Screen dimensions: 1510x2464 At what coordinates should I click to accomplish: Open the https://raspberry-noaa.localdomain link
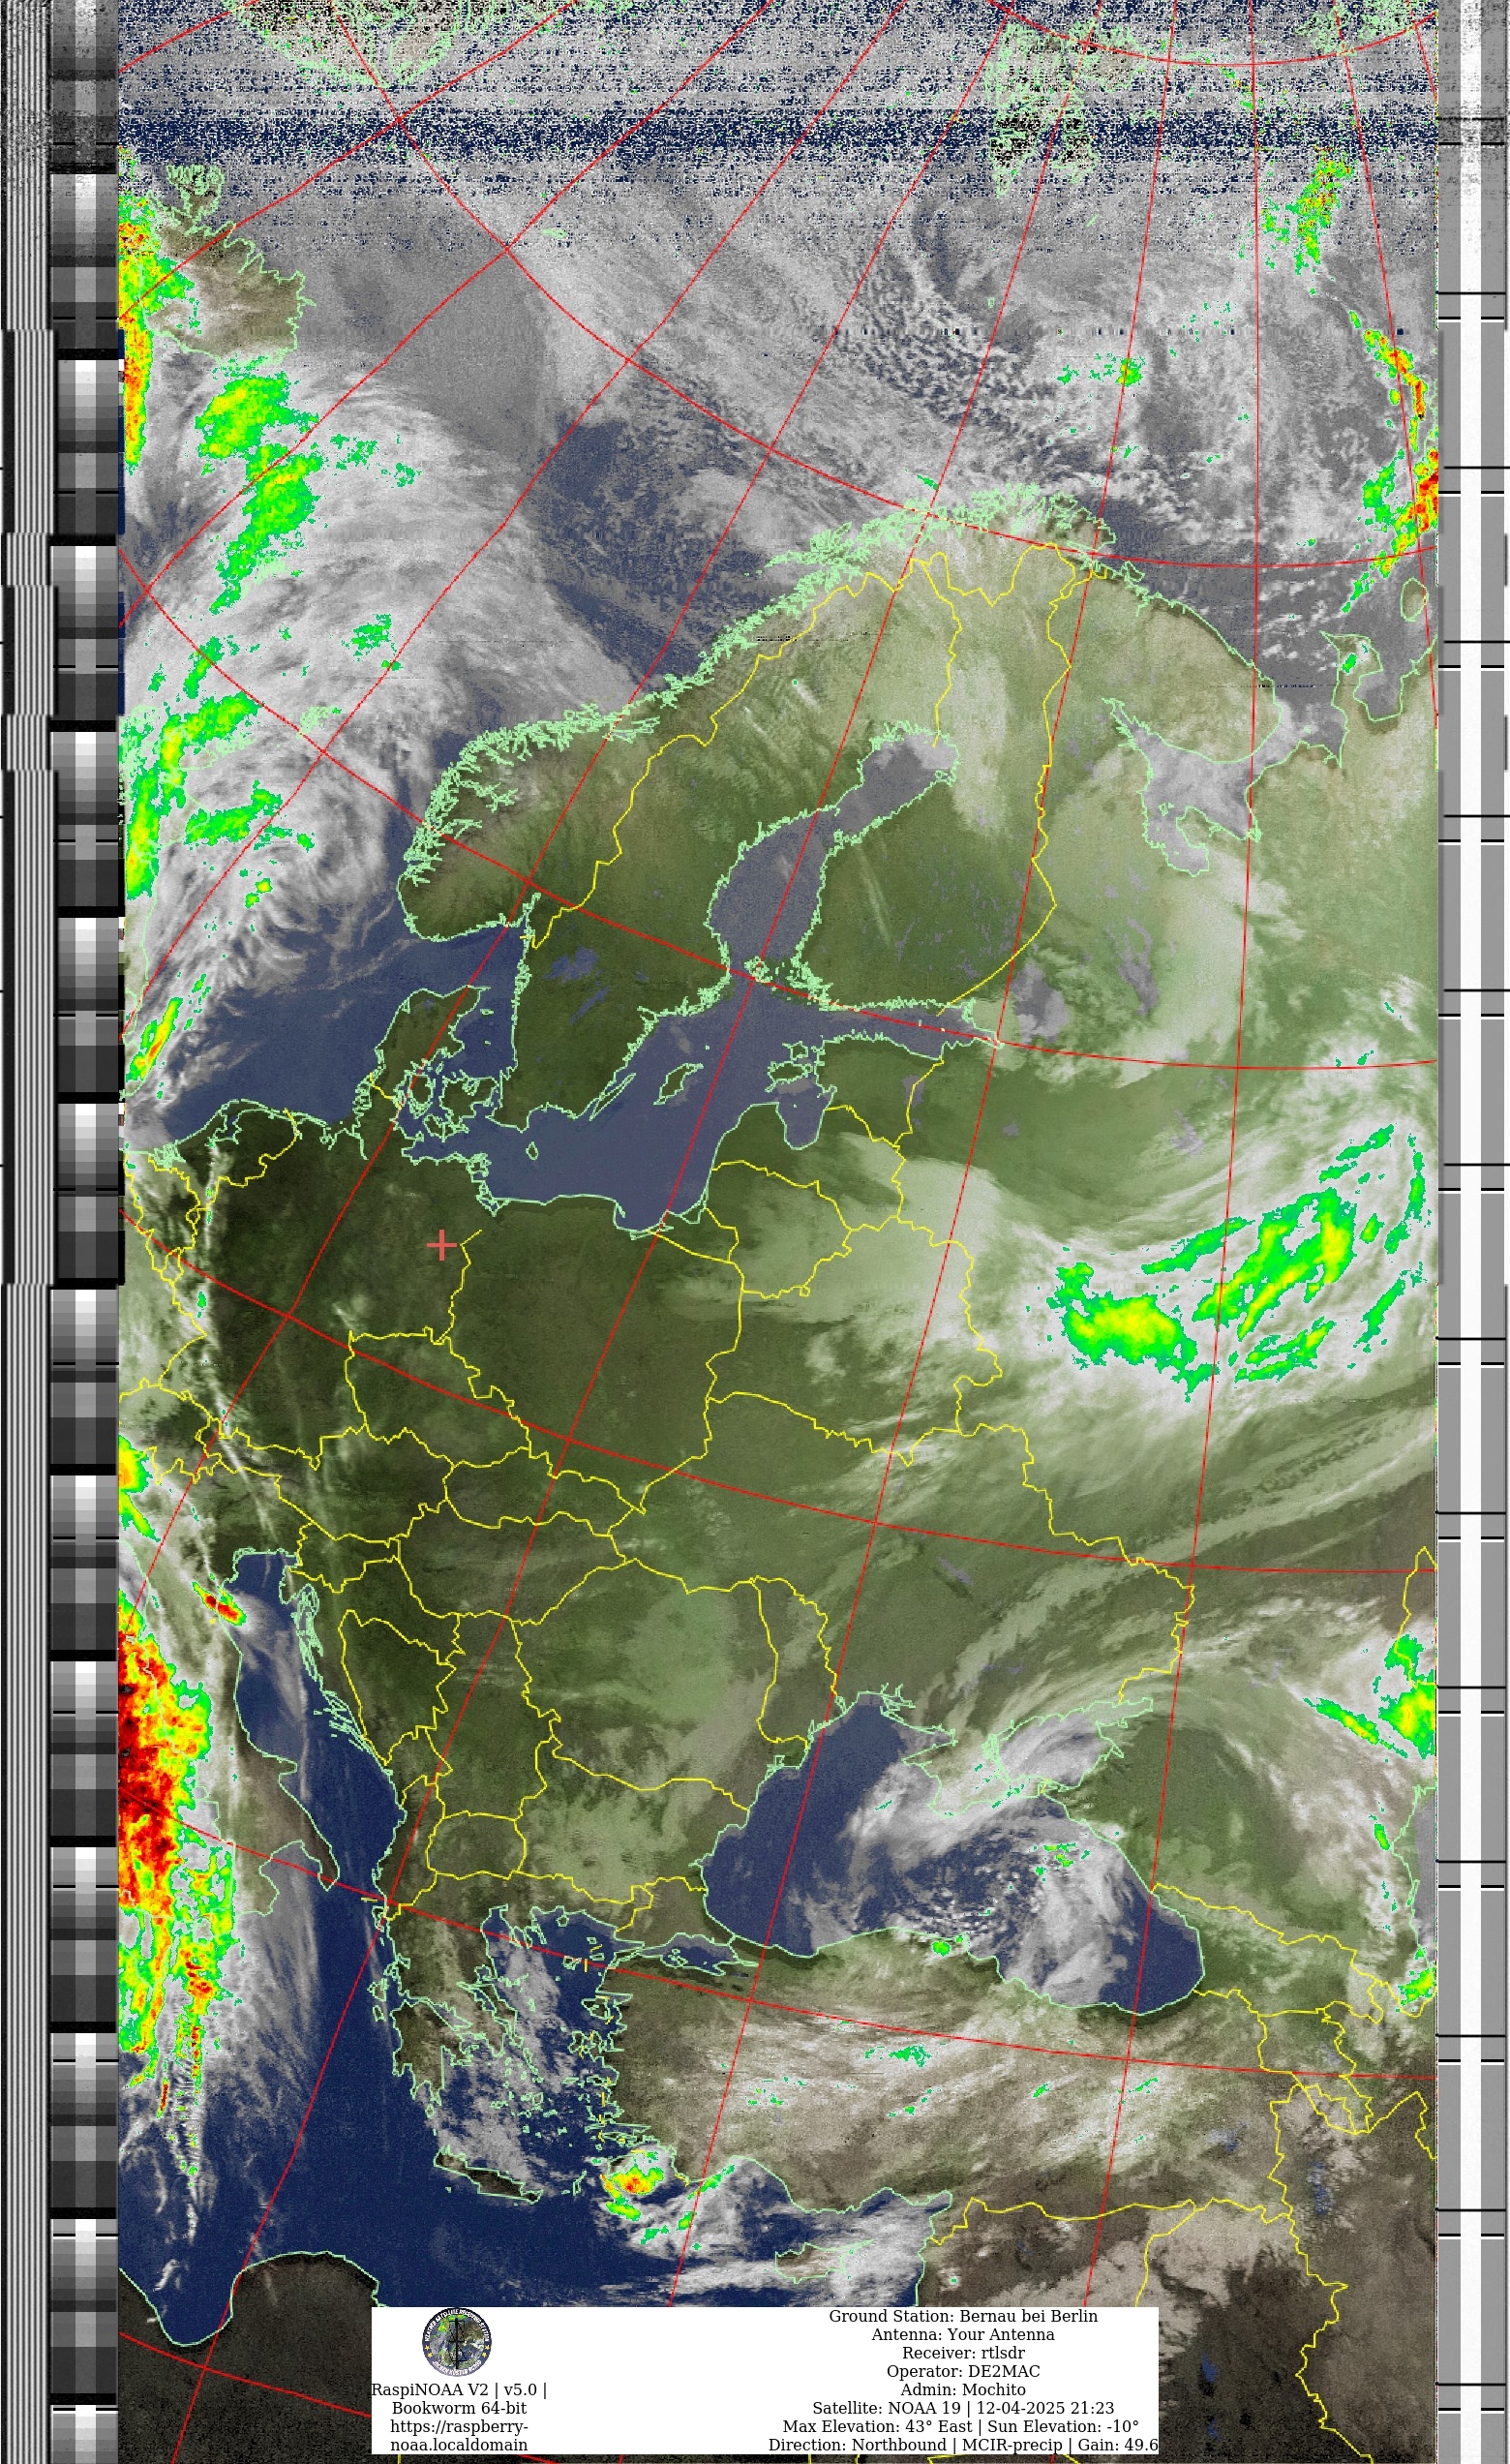click(x=459, y=2436)
